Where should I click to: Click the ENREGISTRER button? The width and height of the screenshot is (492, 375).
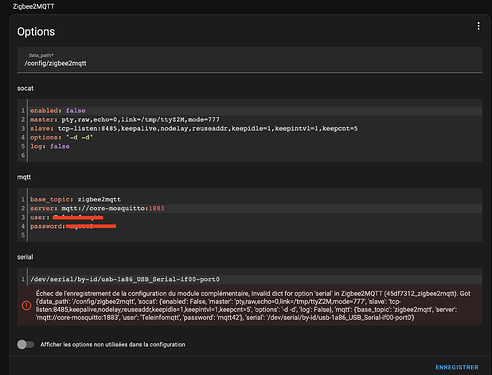[457, 367]
